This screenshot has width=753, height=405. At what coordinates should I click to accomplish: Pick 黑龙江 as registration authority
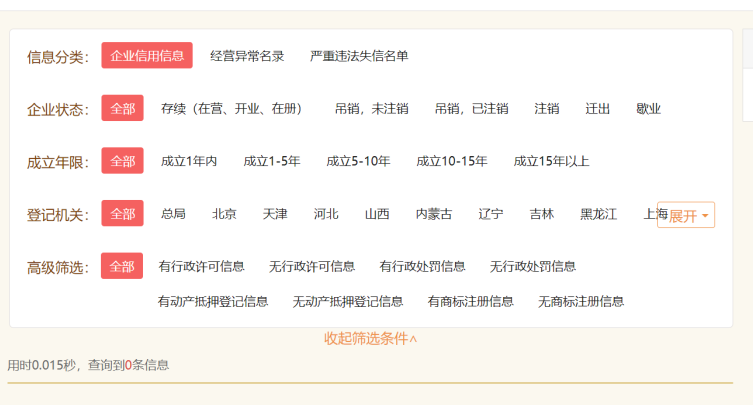click(598, 214)
